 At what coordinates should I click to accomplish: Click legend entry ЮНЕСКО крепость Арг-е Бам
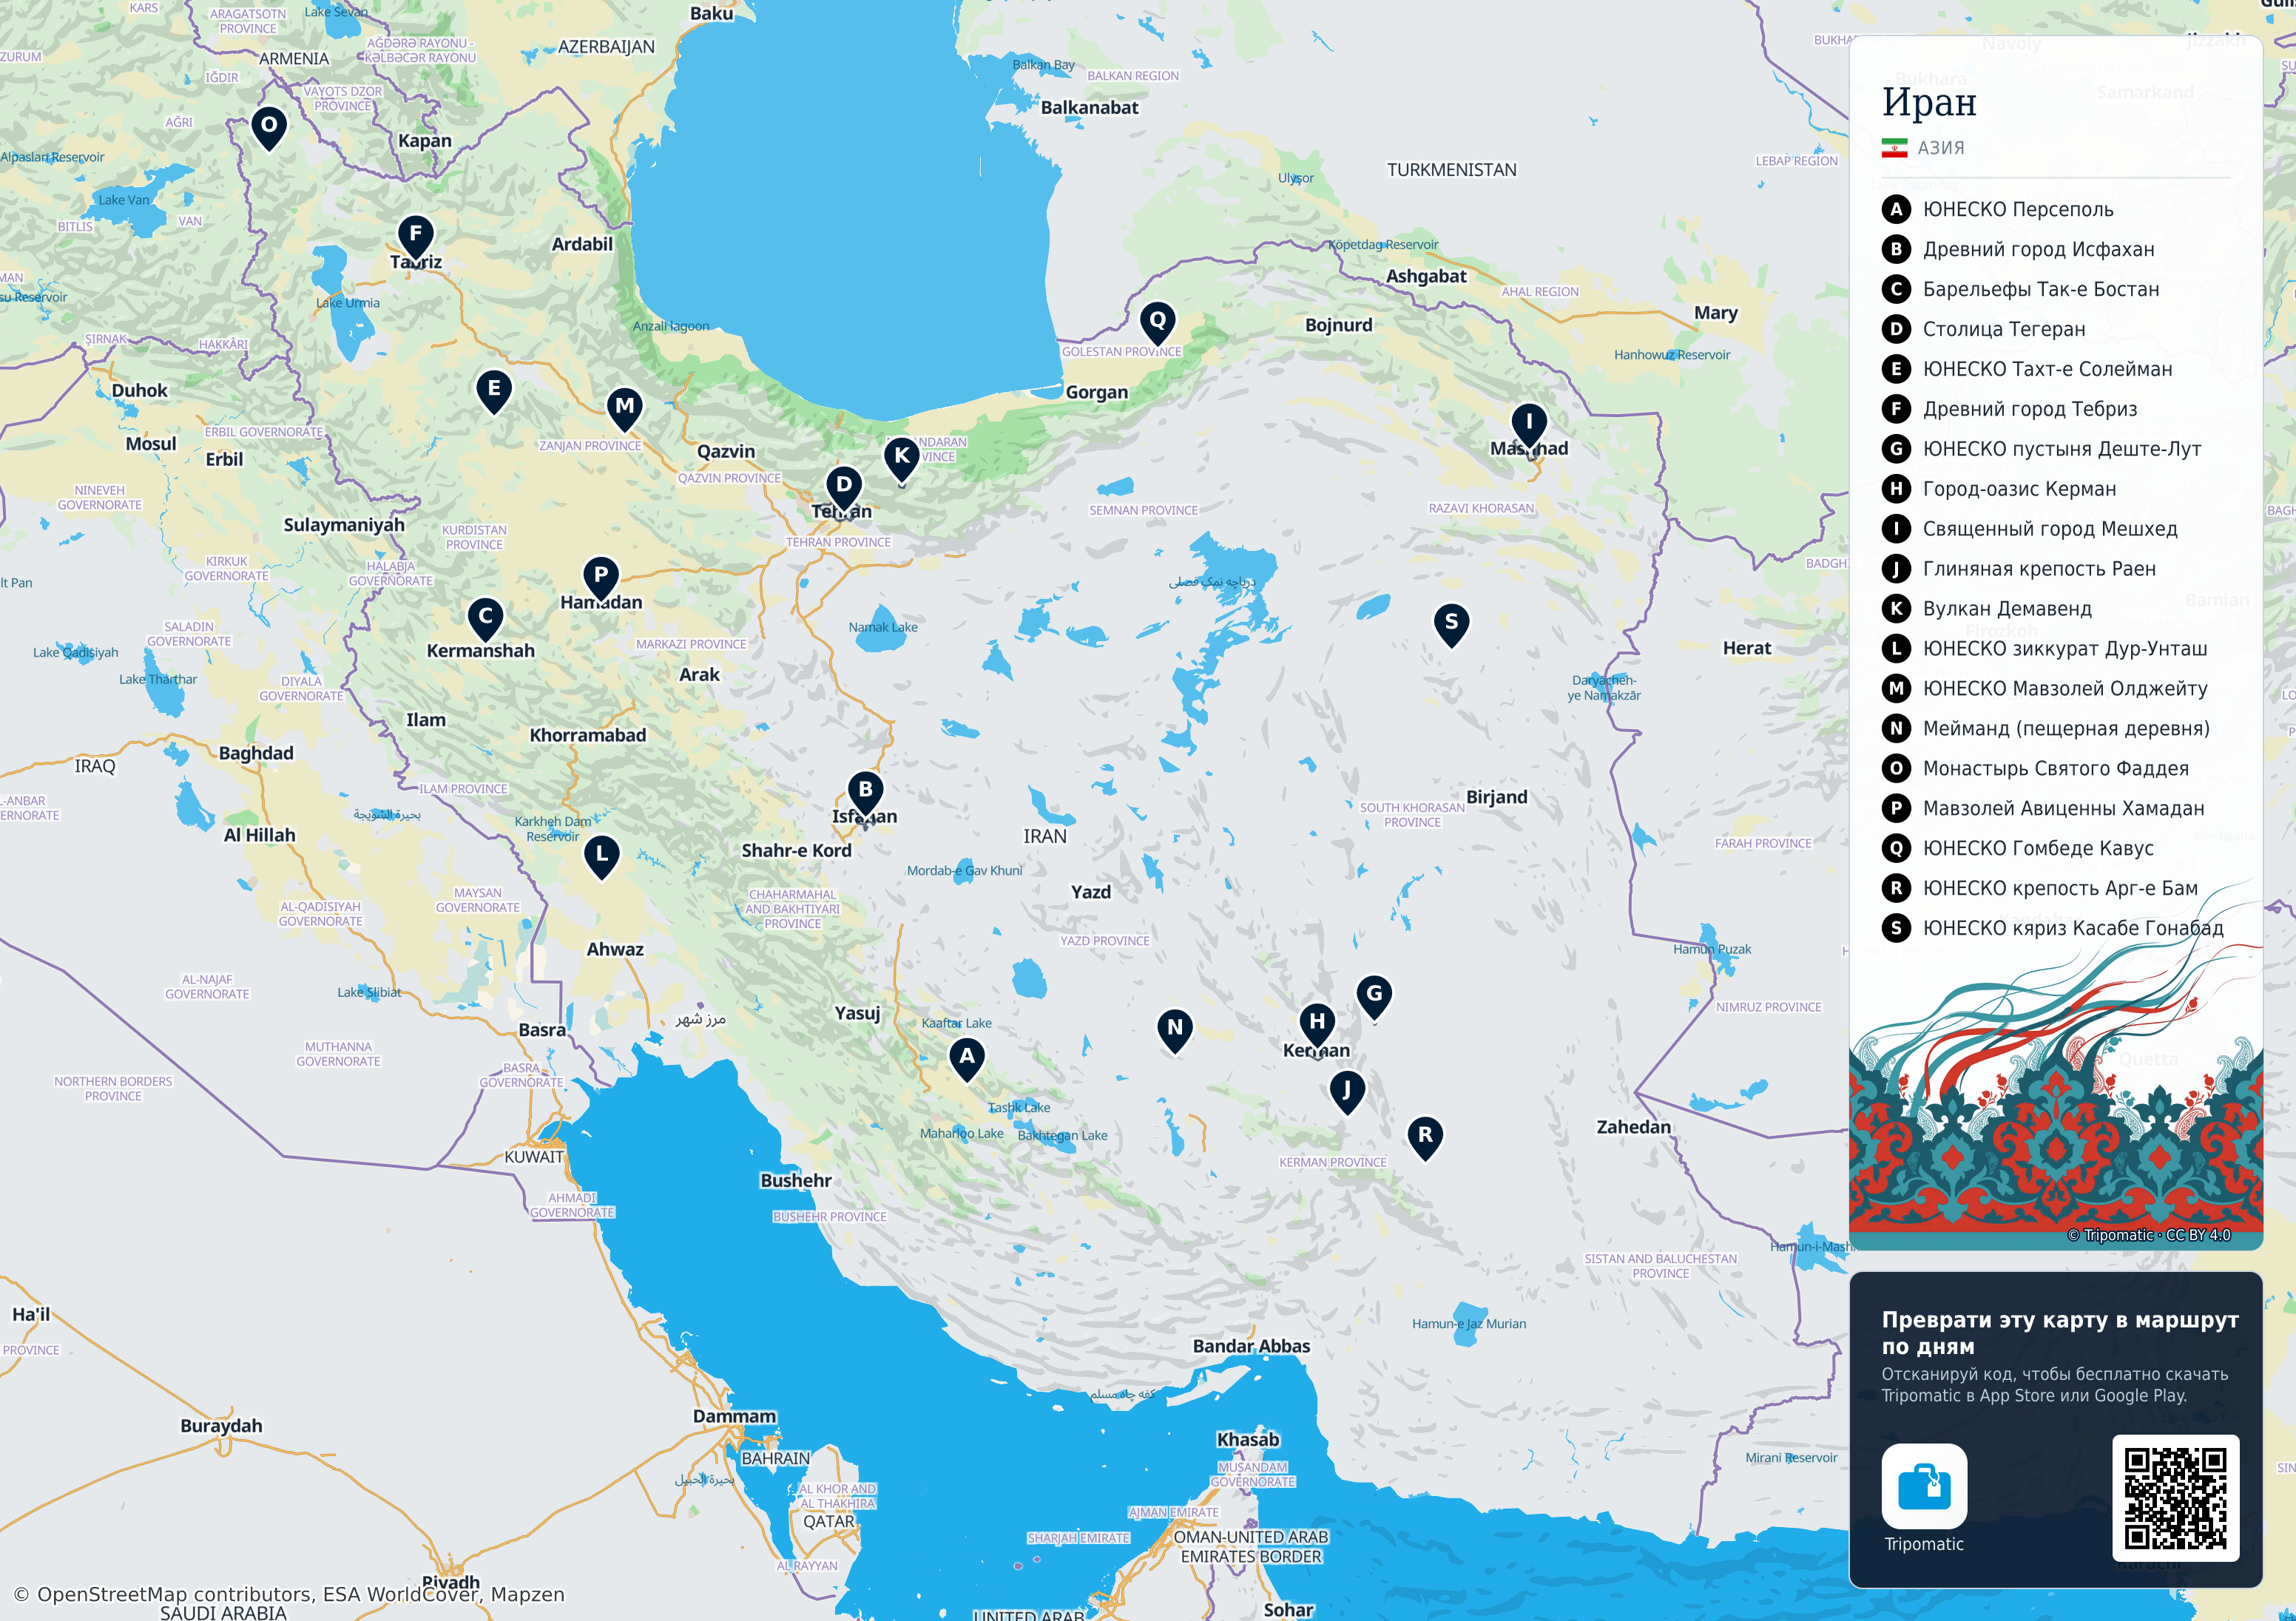[x=2040, y=888]
